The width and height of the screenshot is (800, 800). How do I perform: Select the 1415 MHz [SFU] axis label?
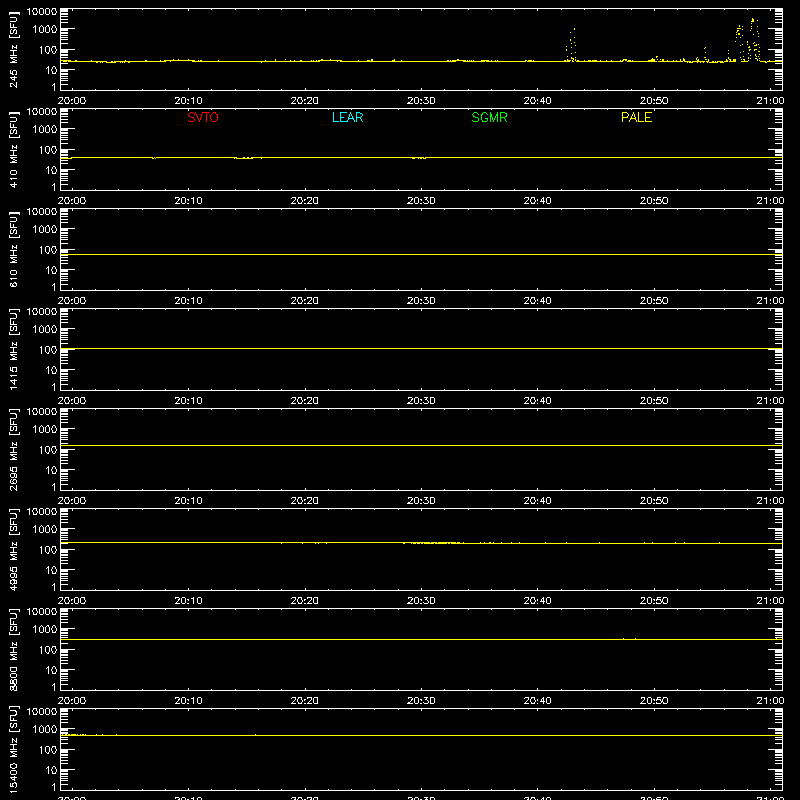click(13, 349)
